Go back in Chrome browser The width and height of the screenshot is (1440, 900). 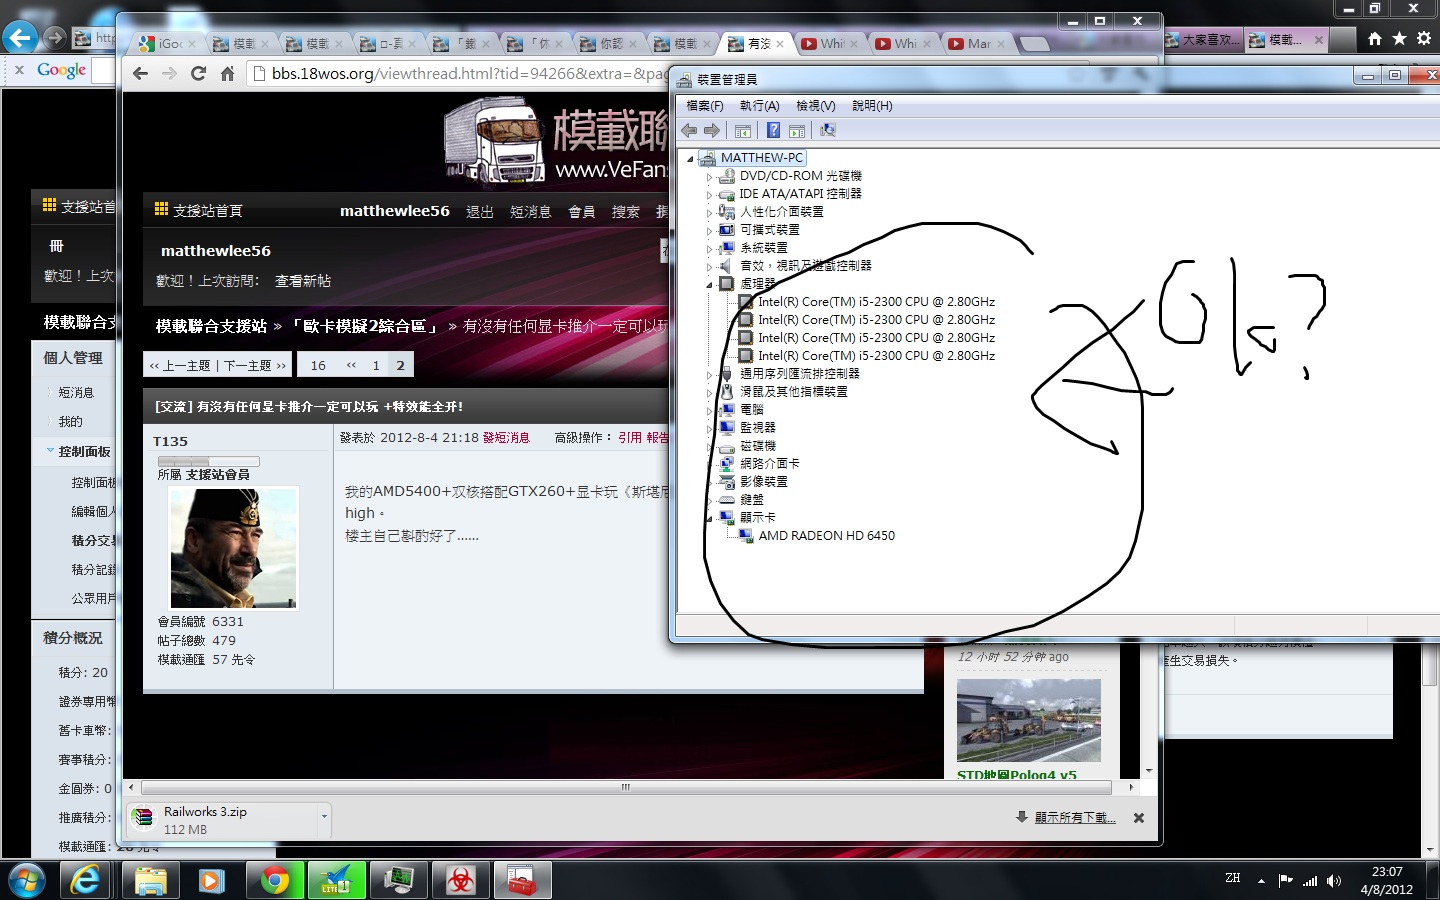[x=140, y=73]
